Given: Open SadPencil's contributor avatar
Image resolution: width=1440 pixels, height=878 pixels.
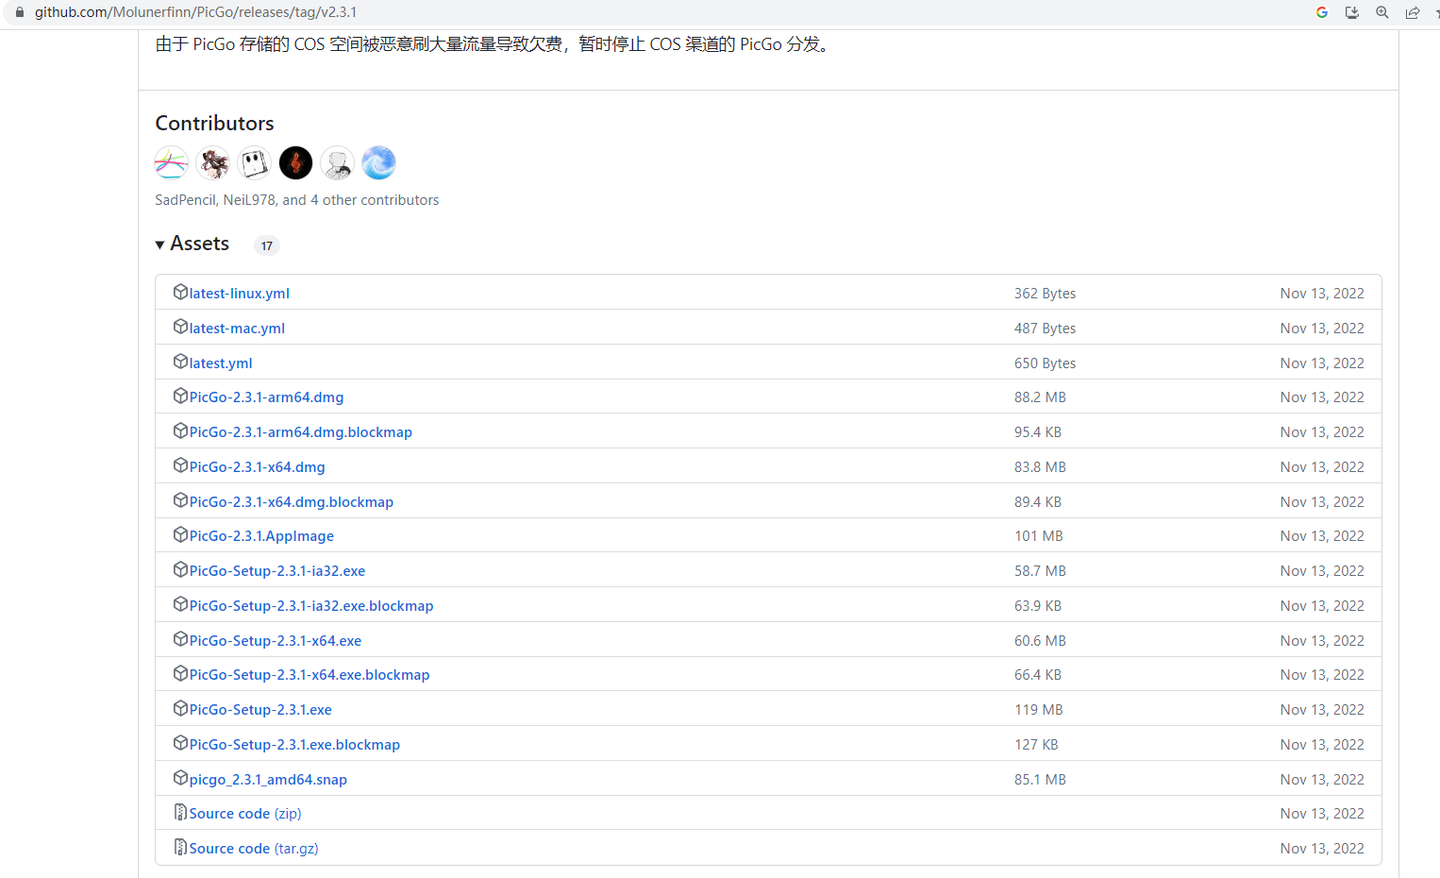Looking at the screenshot, I should [x=171, y=162].
